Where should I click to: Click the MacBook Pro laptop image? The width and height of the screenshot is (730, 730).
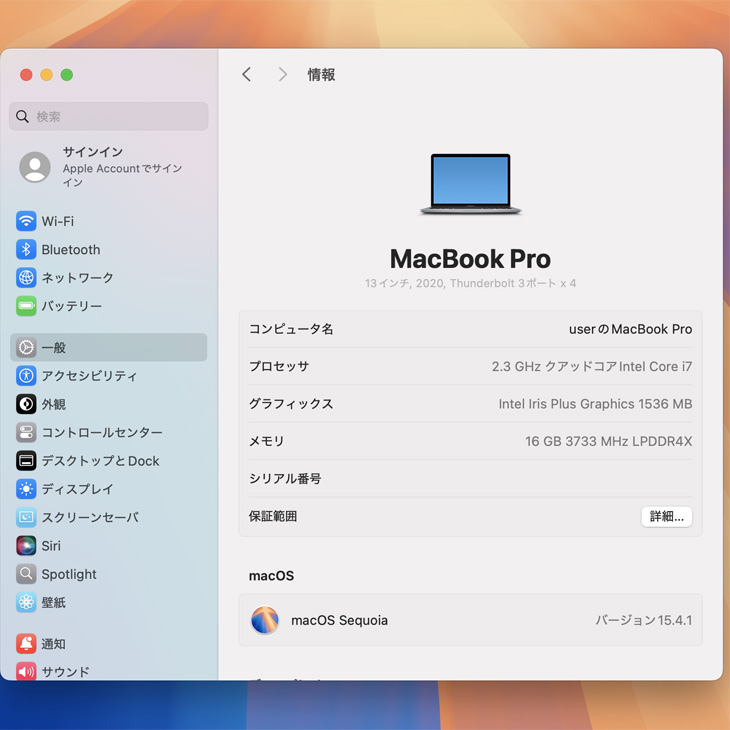[x=471, y=184]
